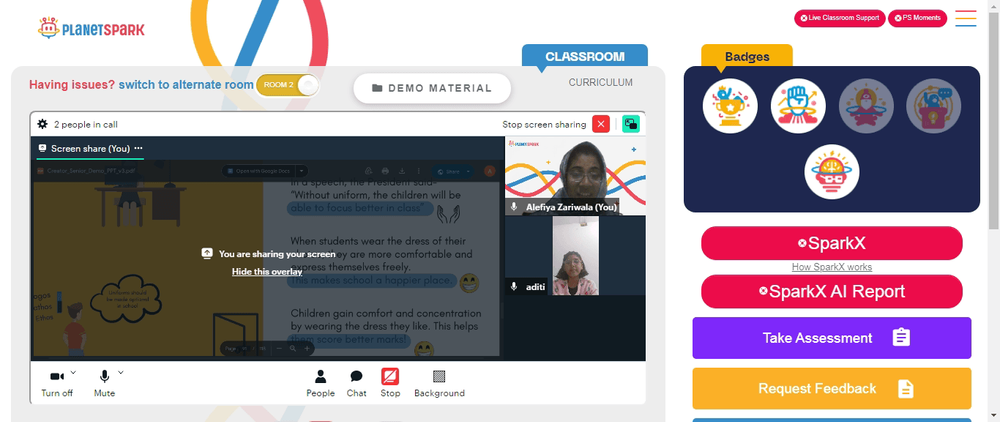Click the X icon on SparkX AI Report
Image resolution: width=1000 pixels, height=422 pixels.
763,291
